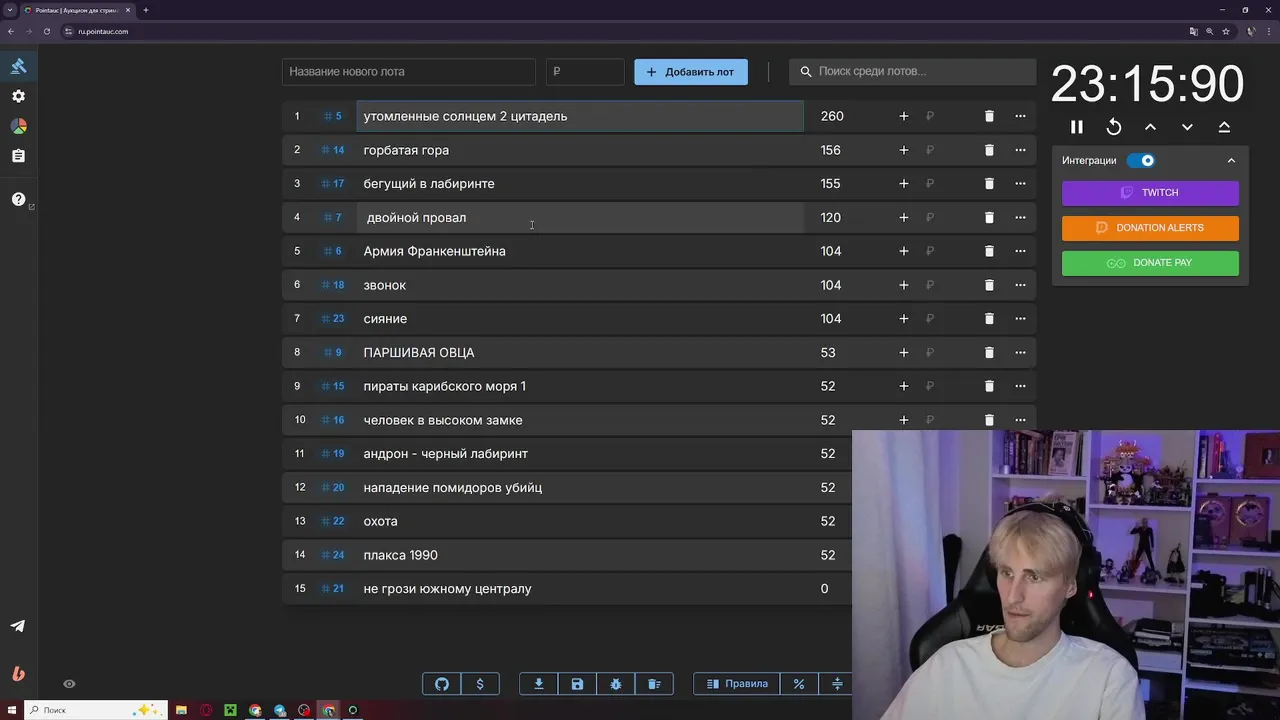Add time with the up arrow

pyautogui.click(x=1150, y=127)
